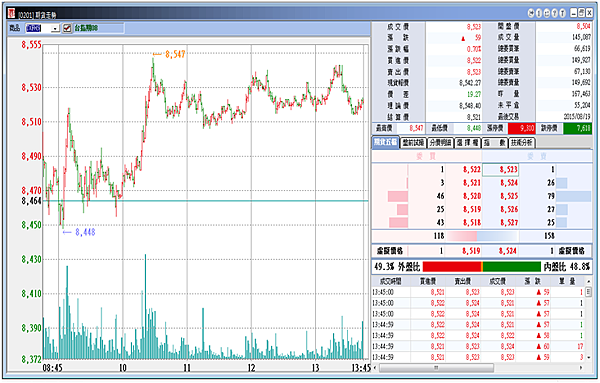Click the scroll-up arrow of trade list
600x383 pixels.
click(x=589, y=281)
